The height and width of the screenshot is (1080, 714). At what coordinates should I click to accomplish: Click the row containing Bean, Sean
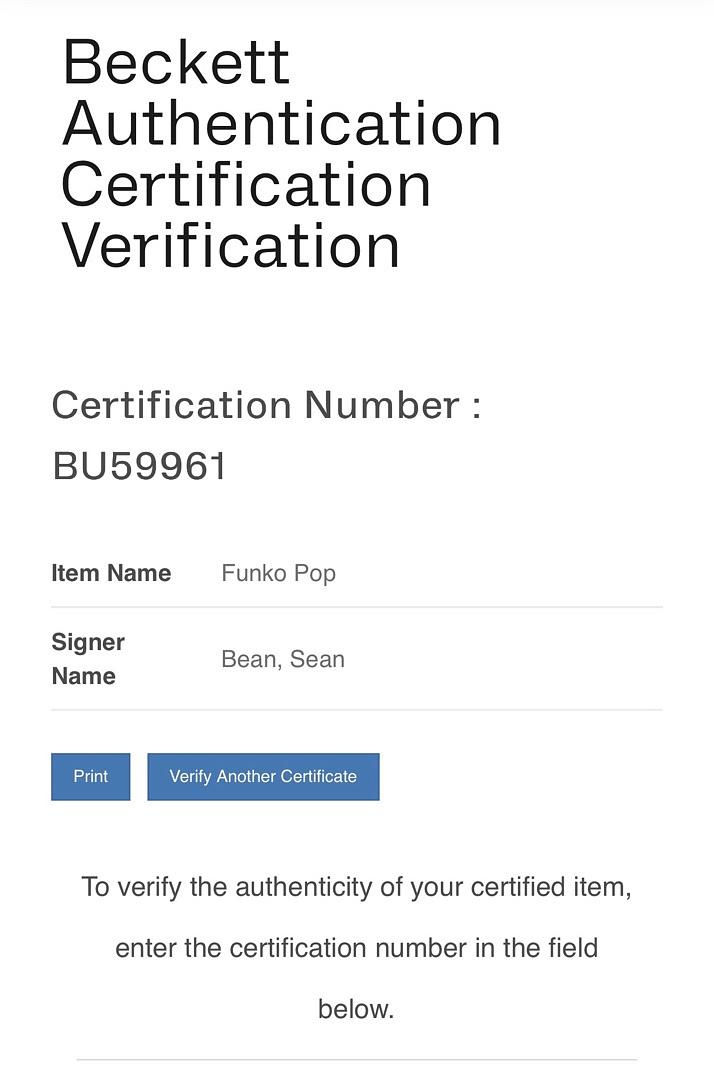click(357, 659)
